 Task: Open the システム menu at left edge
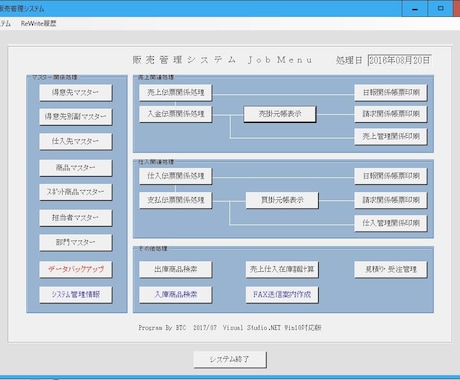pos(5,24)
